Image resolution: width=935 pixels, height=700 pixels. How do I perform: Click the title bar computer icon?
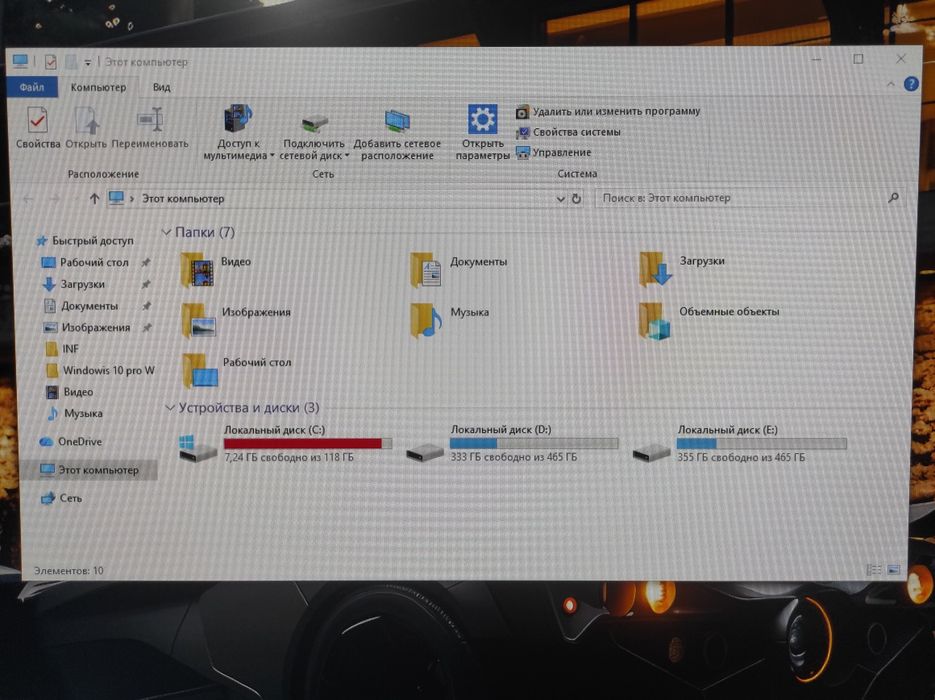[x=20, y=61]
